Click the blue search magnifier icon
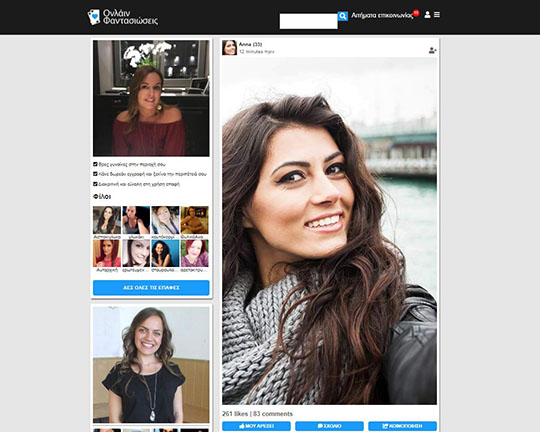This screenshot has width=540, height=432. pyautogui.click(x=343, y=16)
